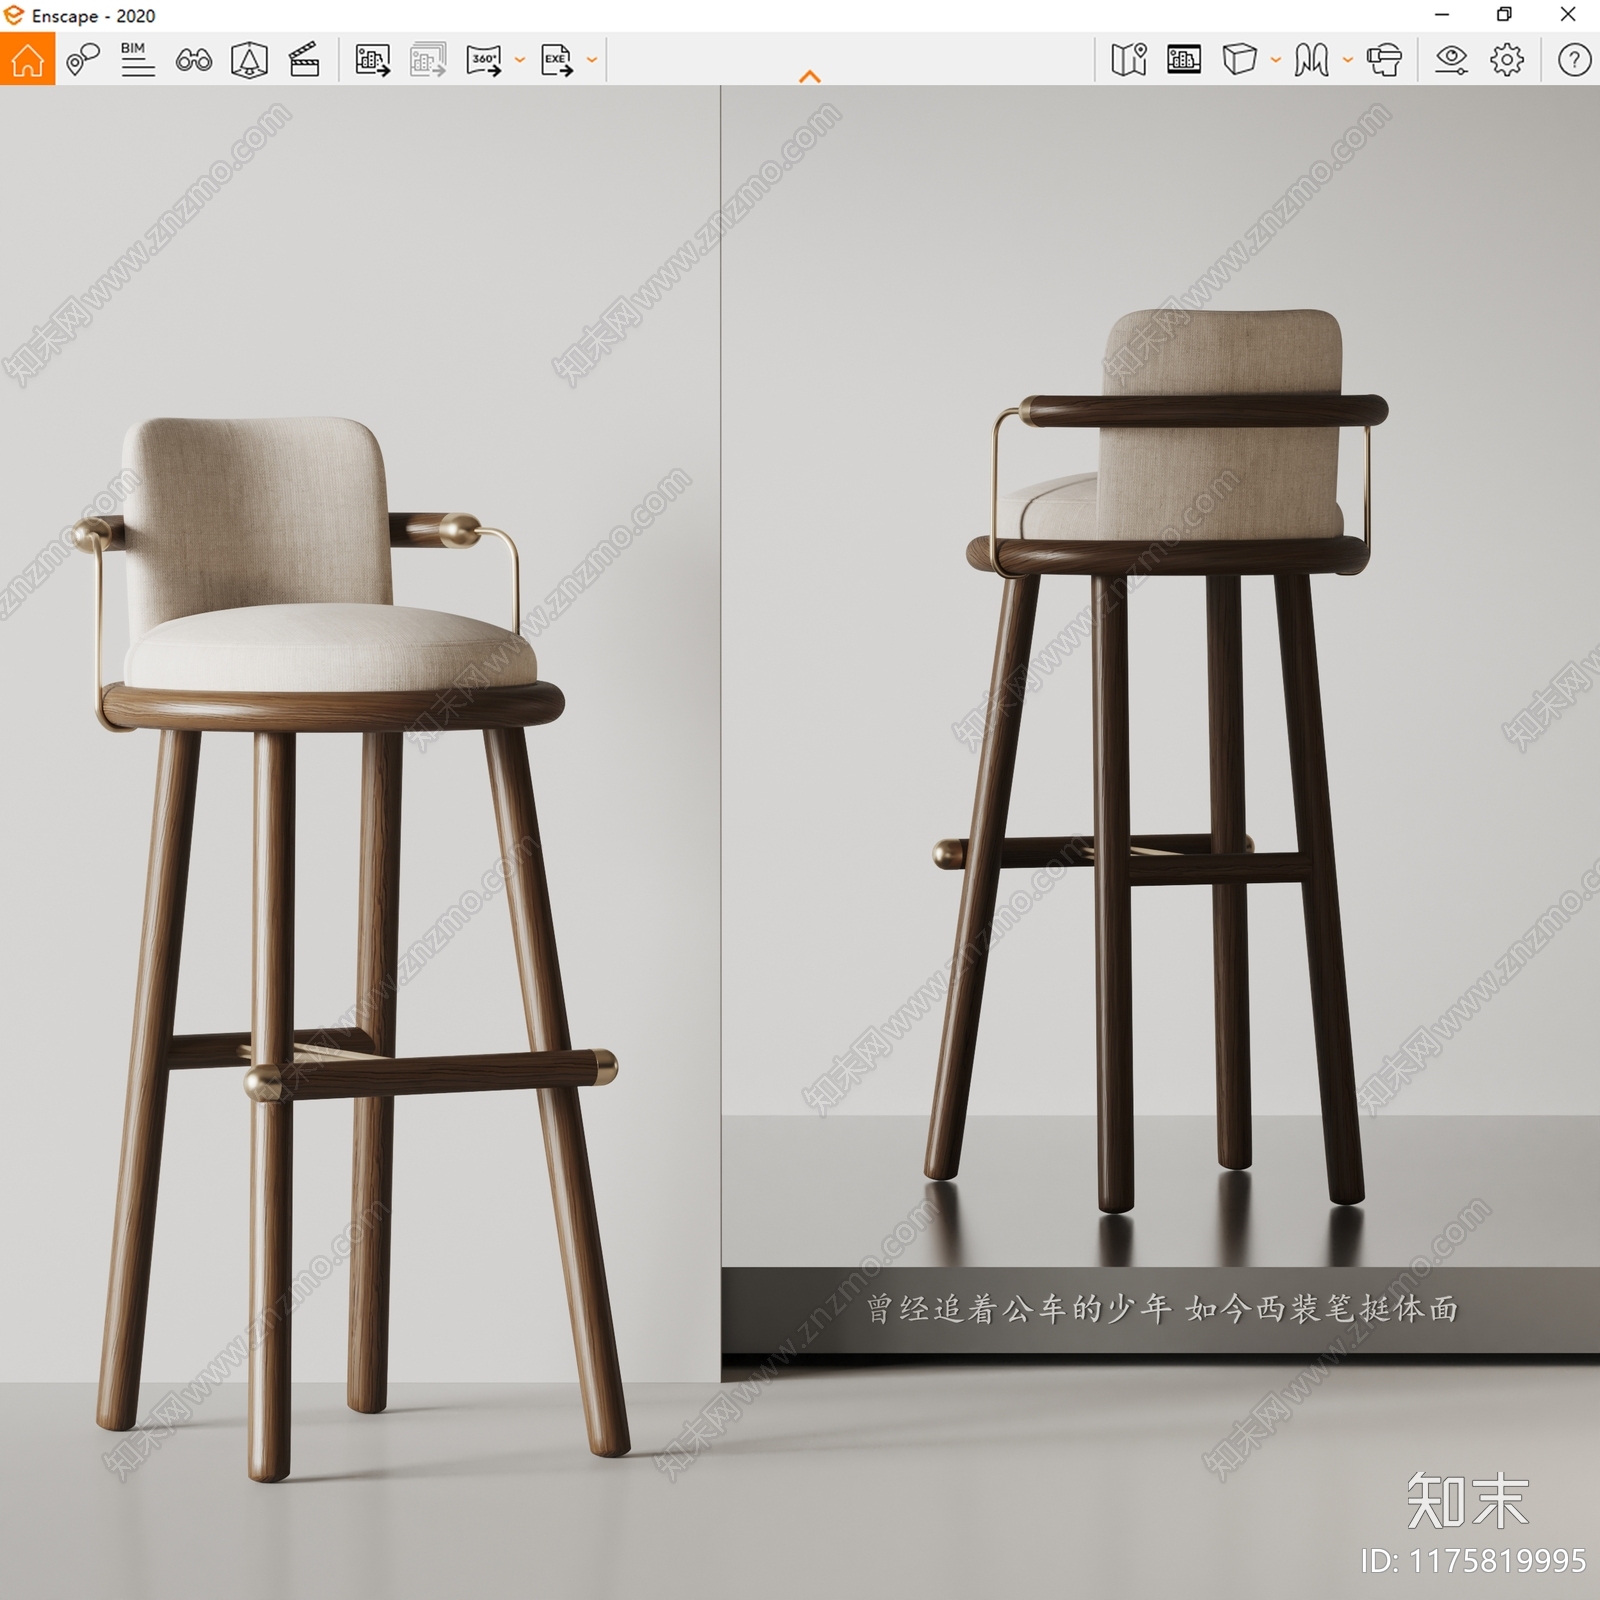Collapse the toolbar with orange chevron

coord(810,76)
